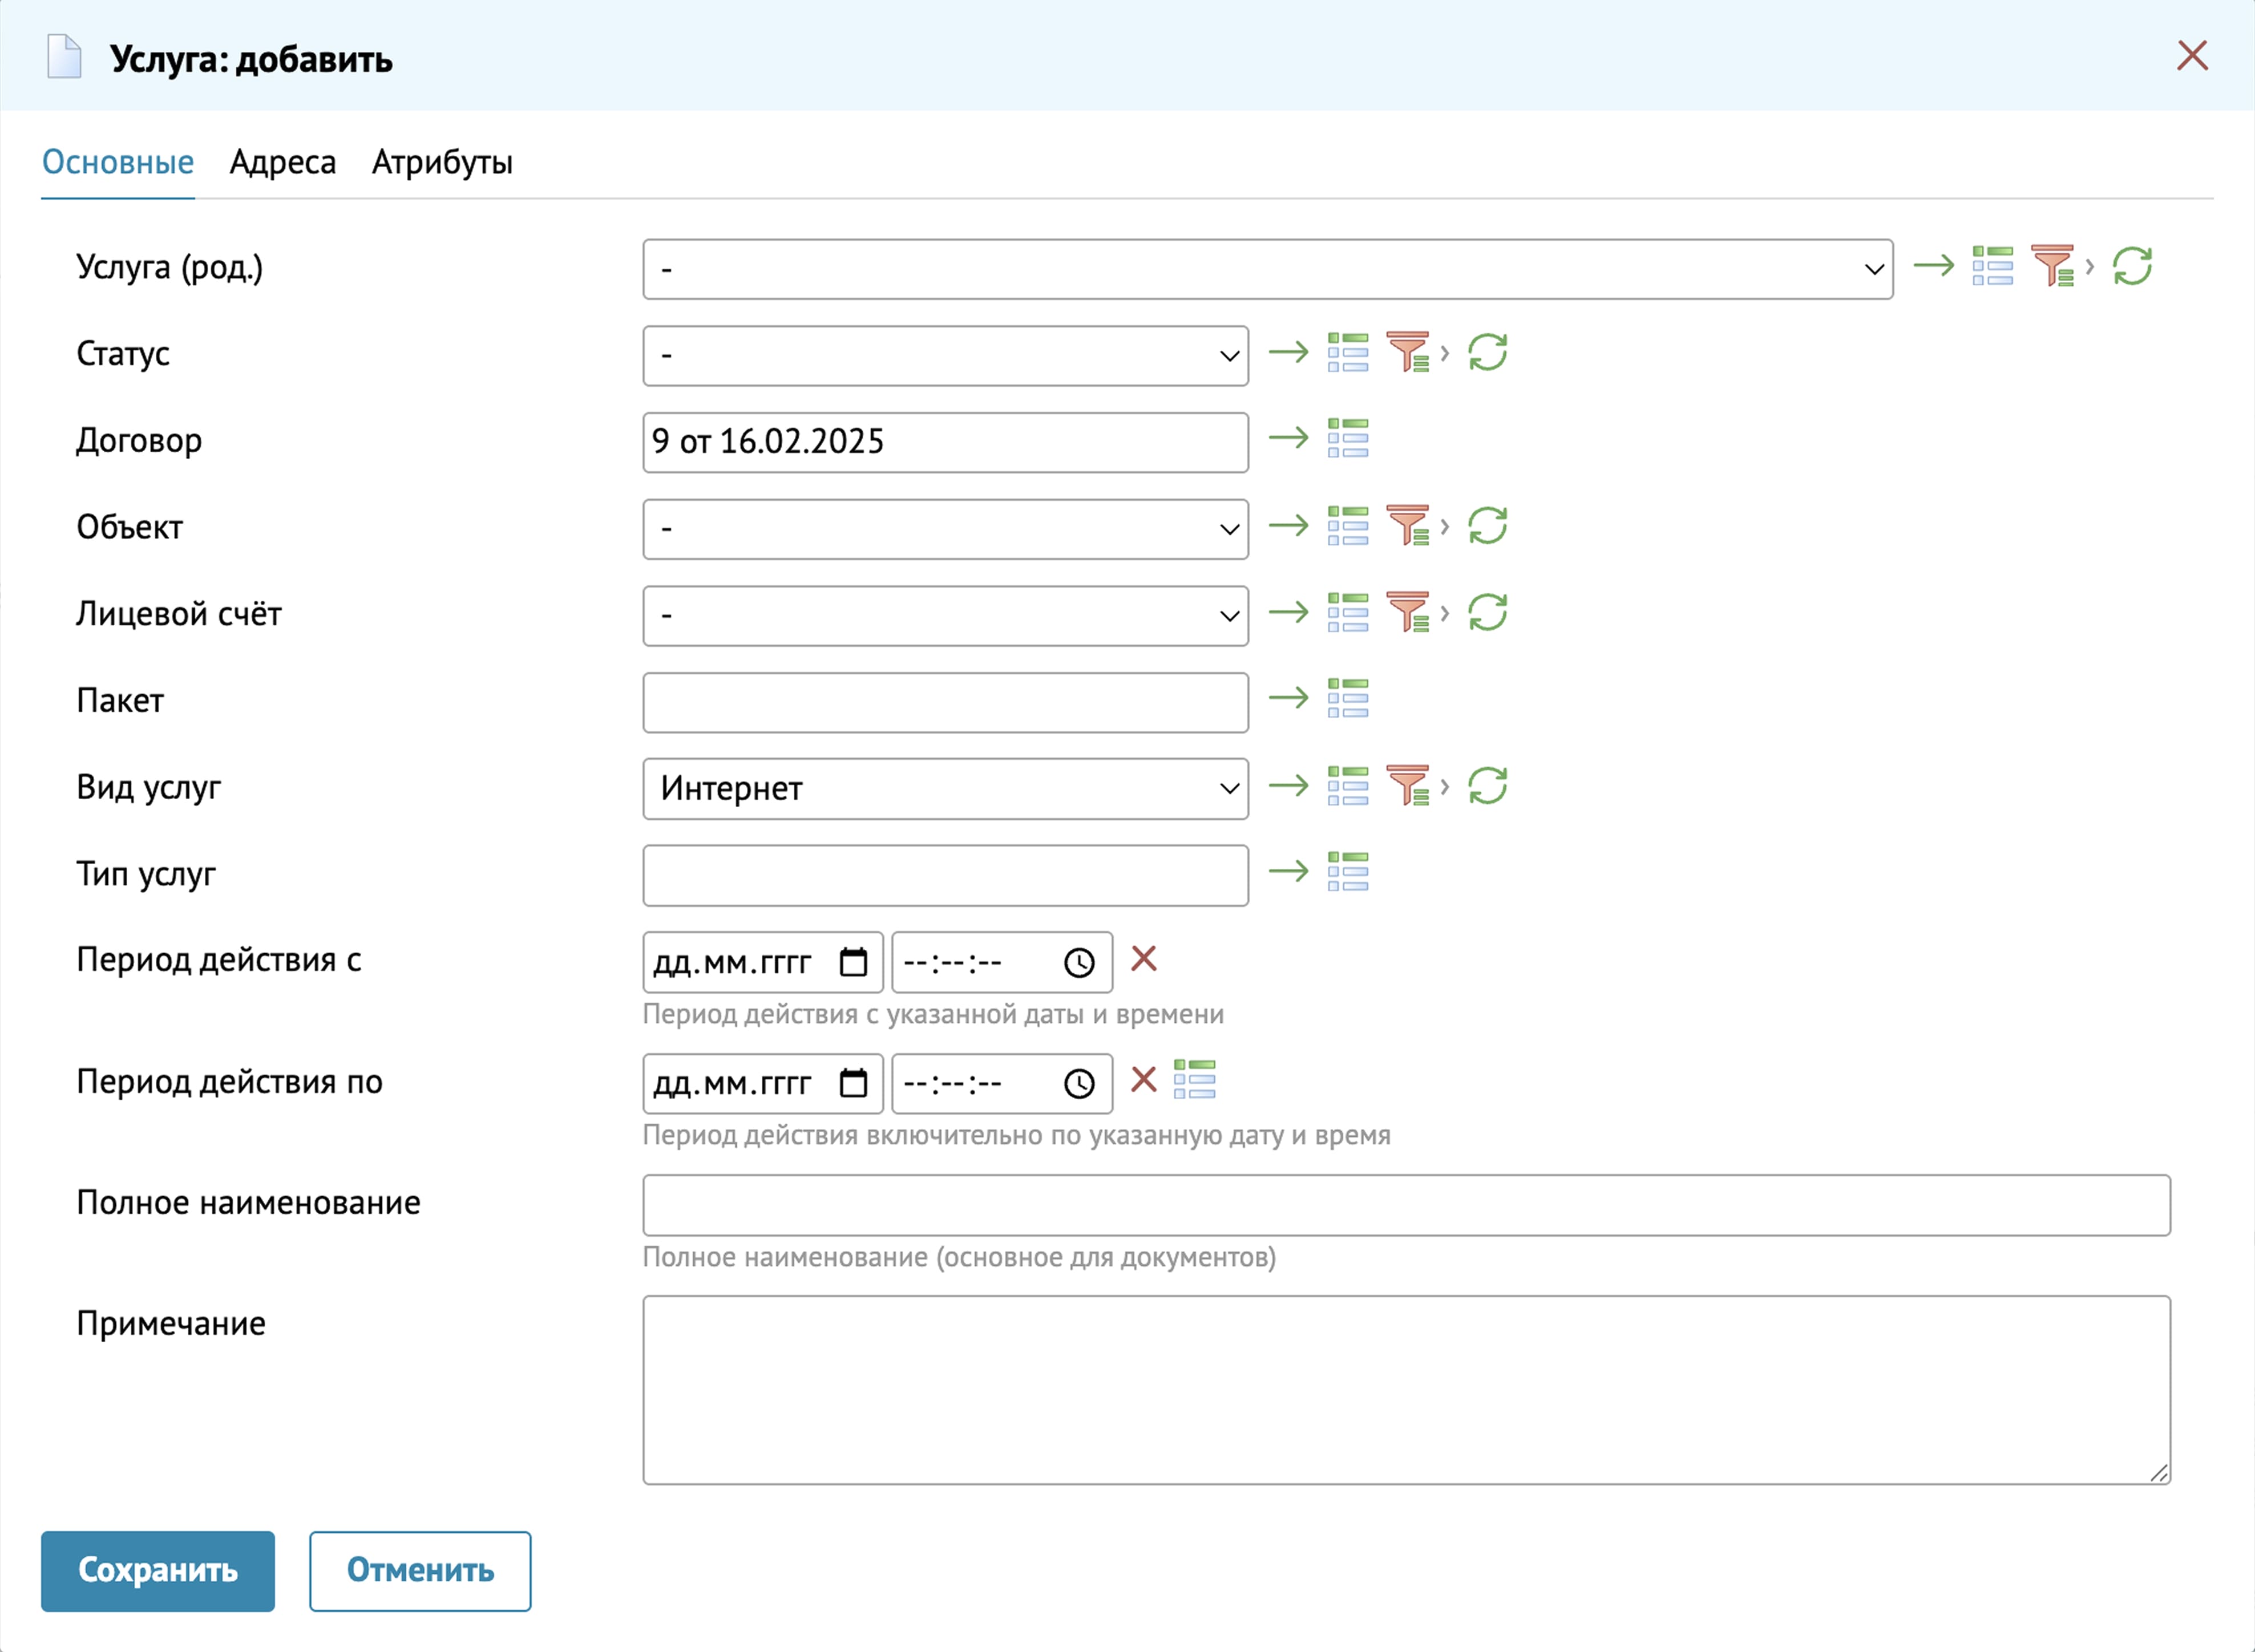The width and height of the screenshot is (2255, 1652).
Task: Open the Вид услуг dropdown showing Интернет
Action: pos(945,789)
